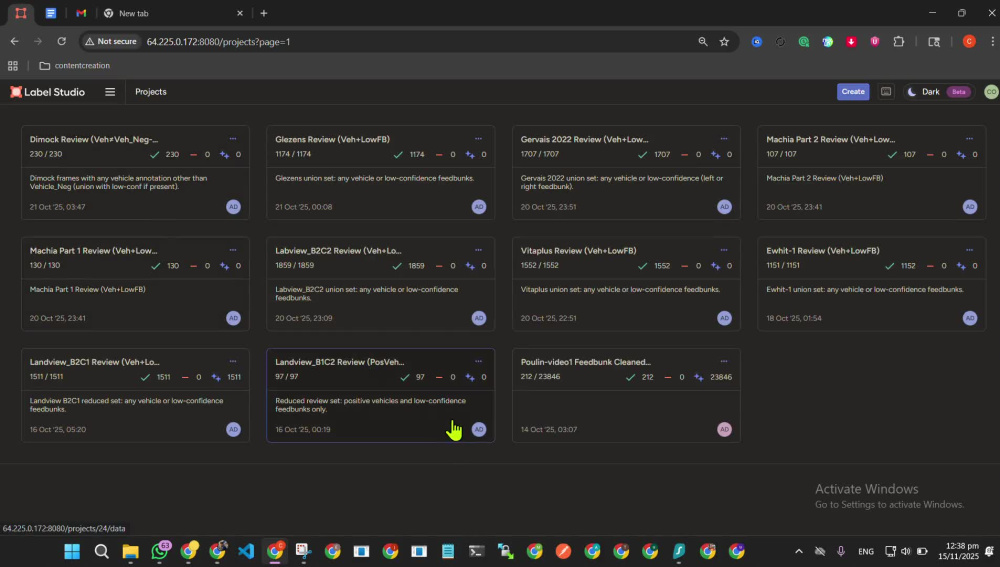Open WhatsApp from the taskbar
This screenshot has height=567, width=1000.
point(159,550)
